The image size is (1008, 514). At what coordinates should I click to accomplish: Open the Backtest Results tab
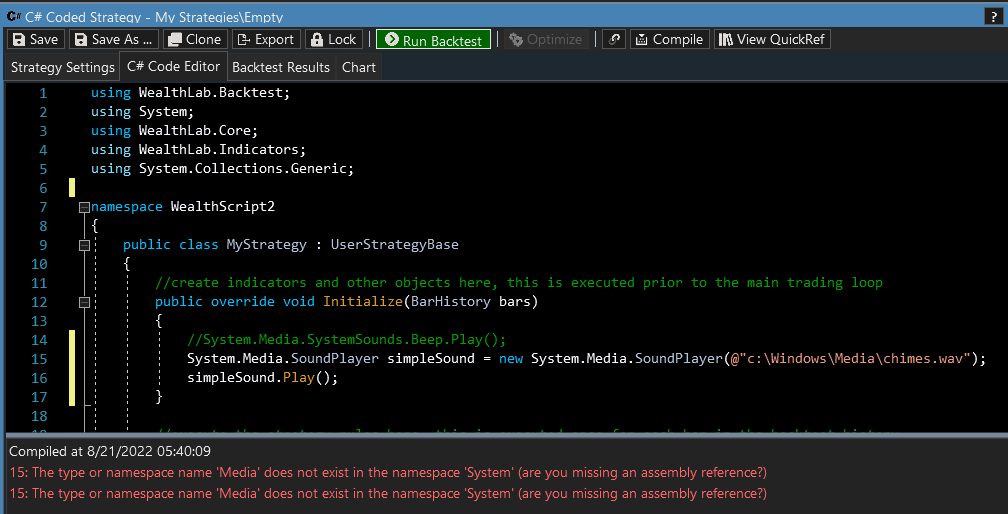point(280,67)
